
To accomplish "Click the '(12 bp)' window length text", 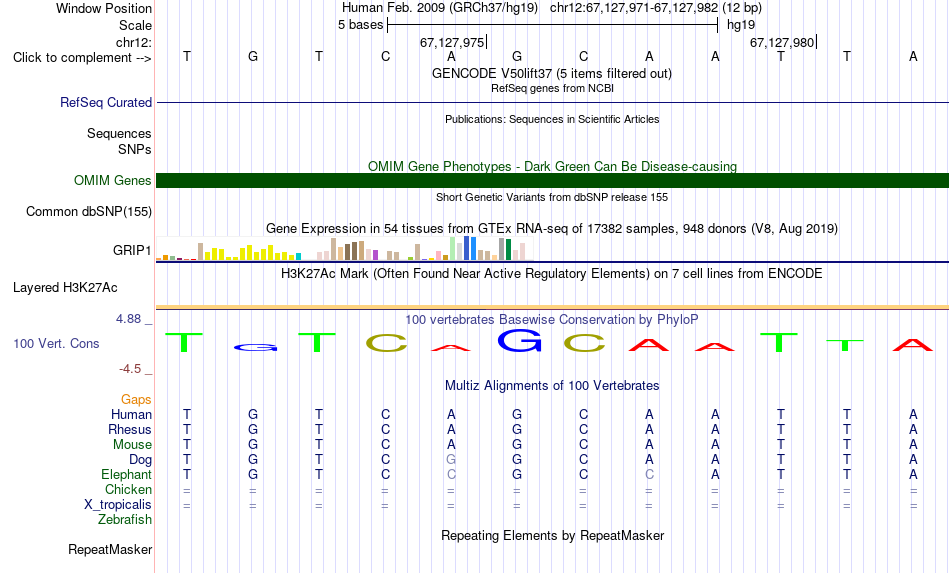I will point(742,8).
